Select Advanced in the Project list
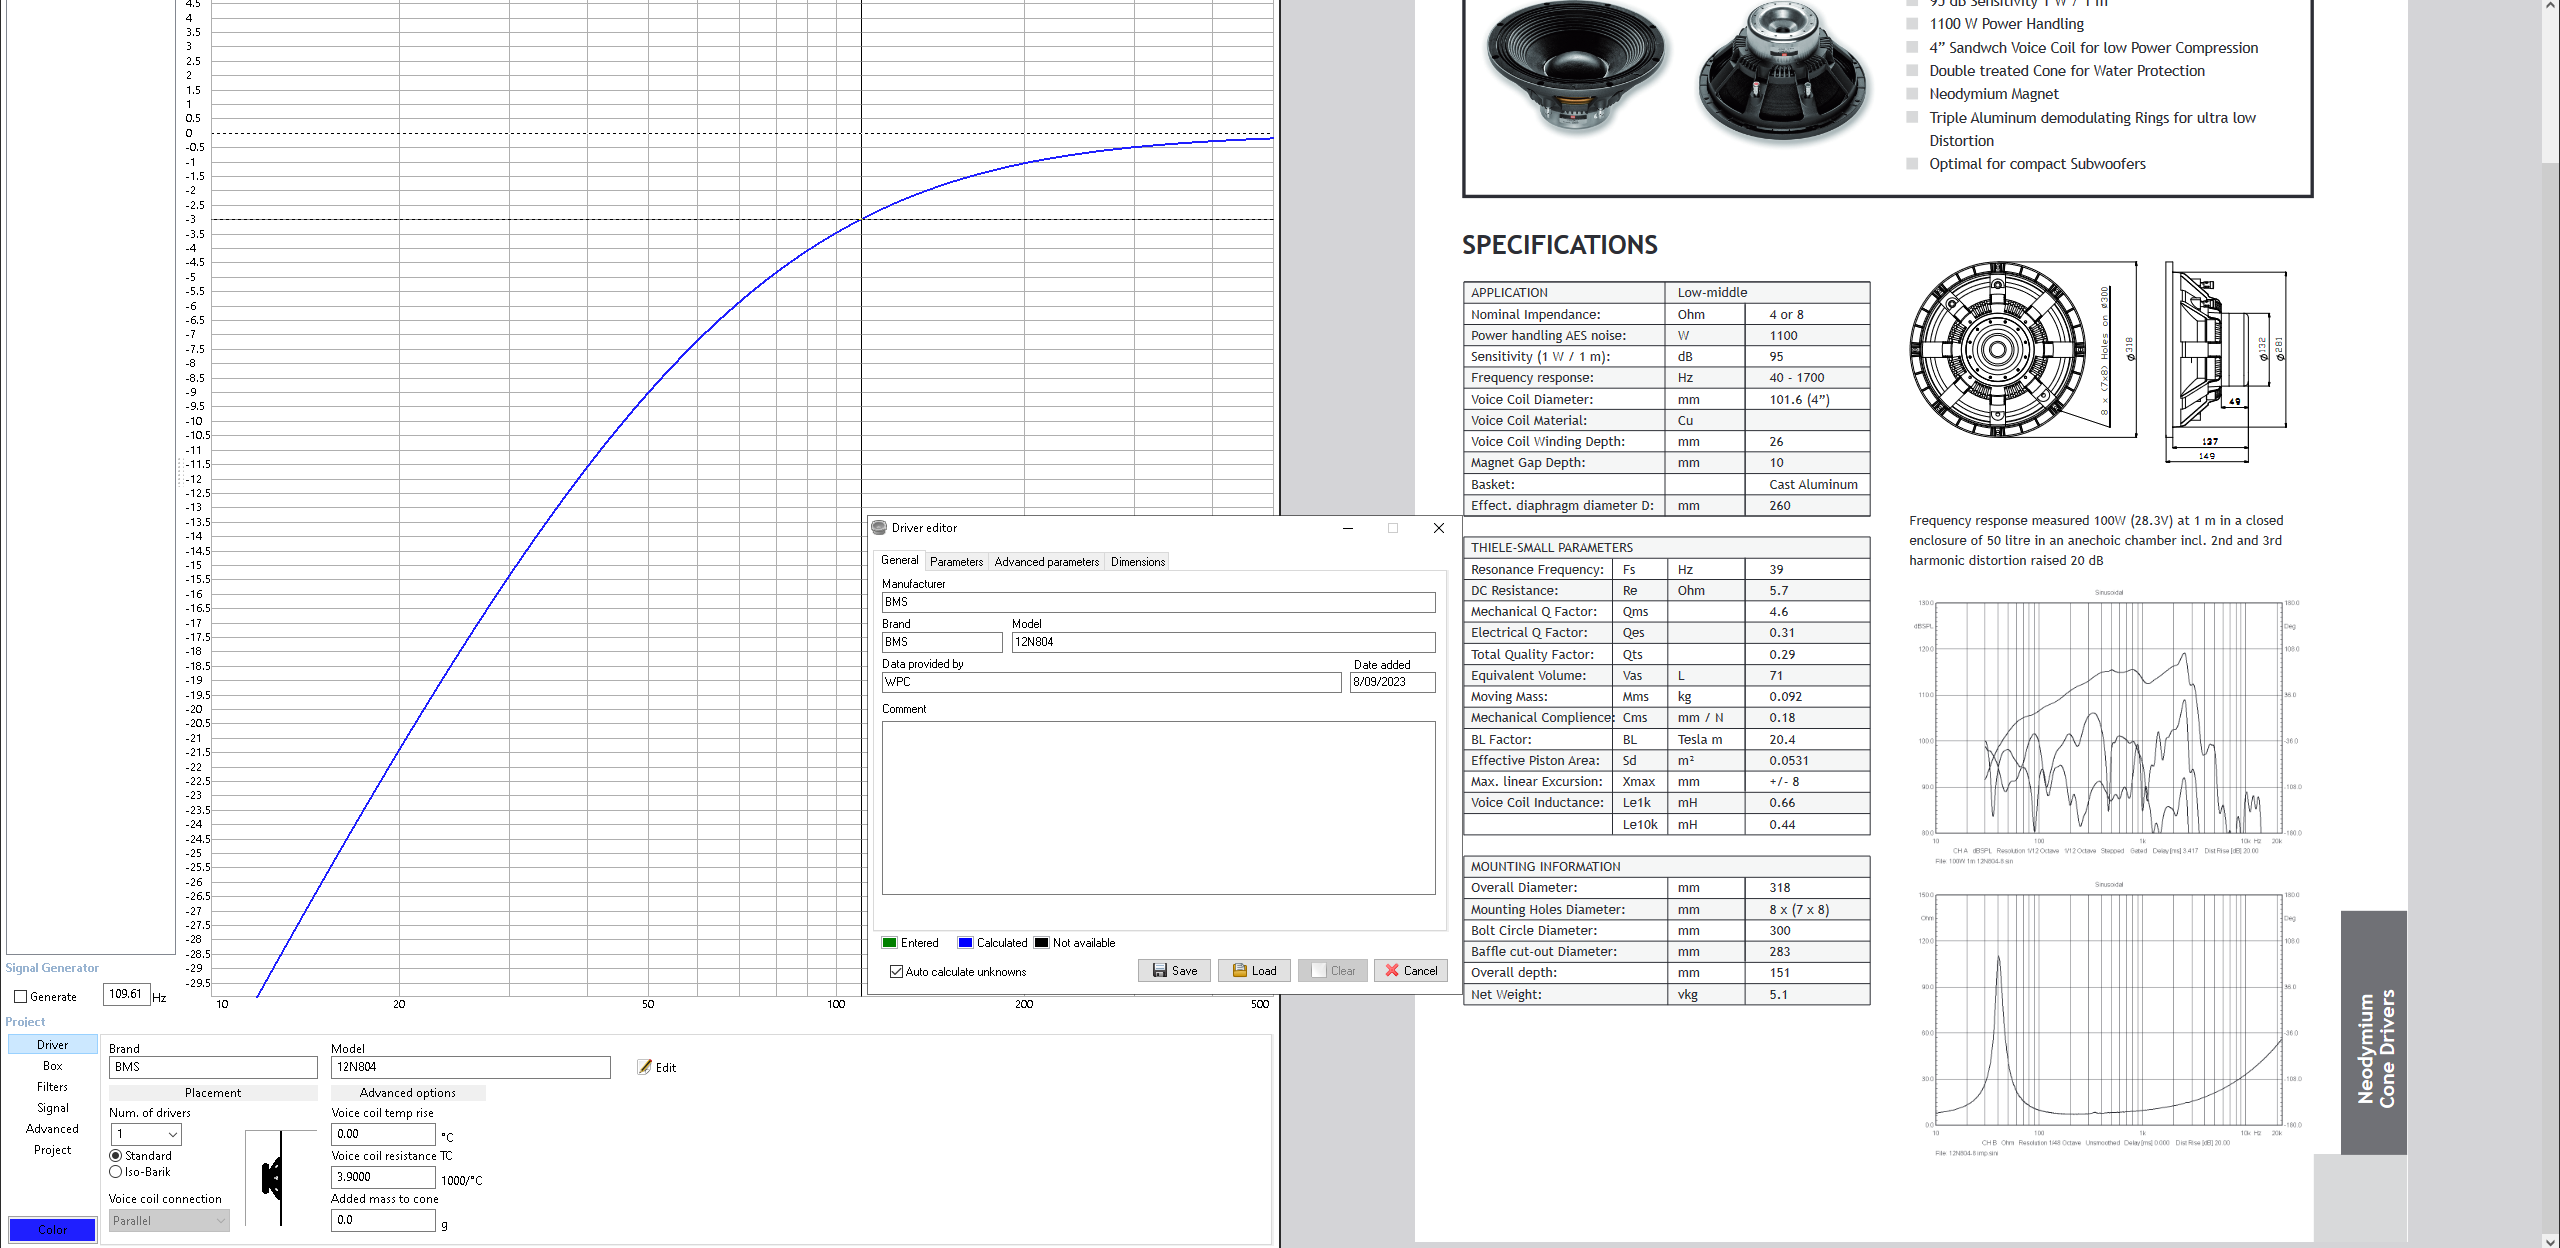The height and width of the screenshot is (1248, 2560). pos(53,1129)
